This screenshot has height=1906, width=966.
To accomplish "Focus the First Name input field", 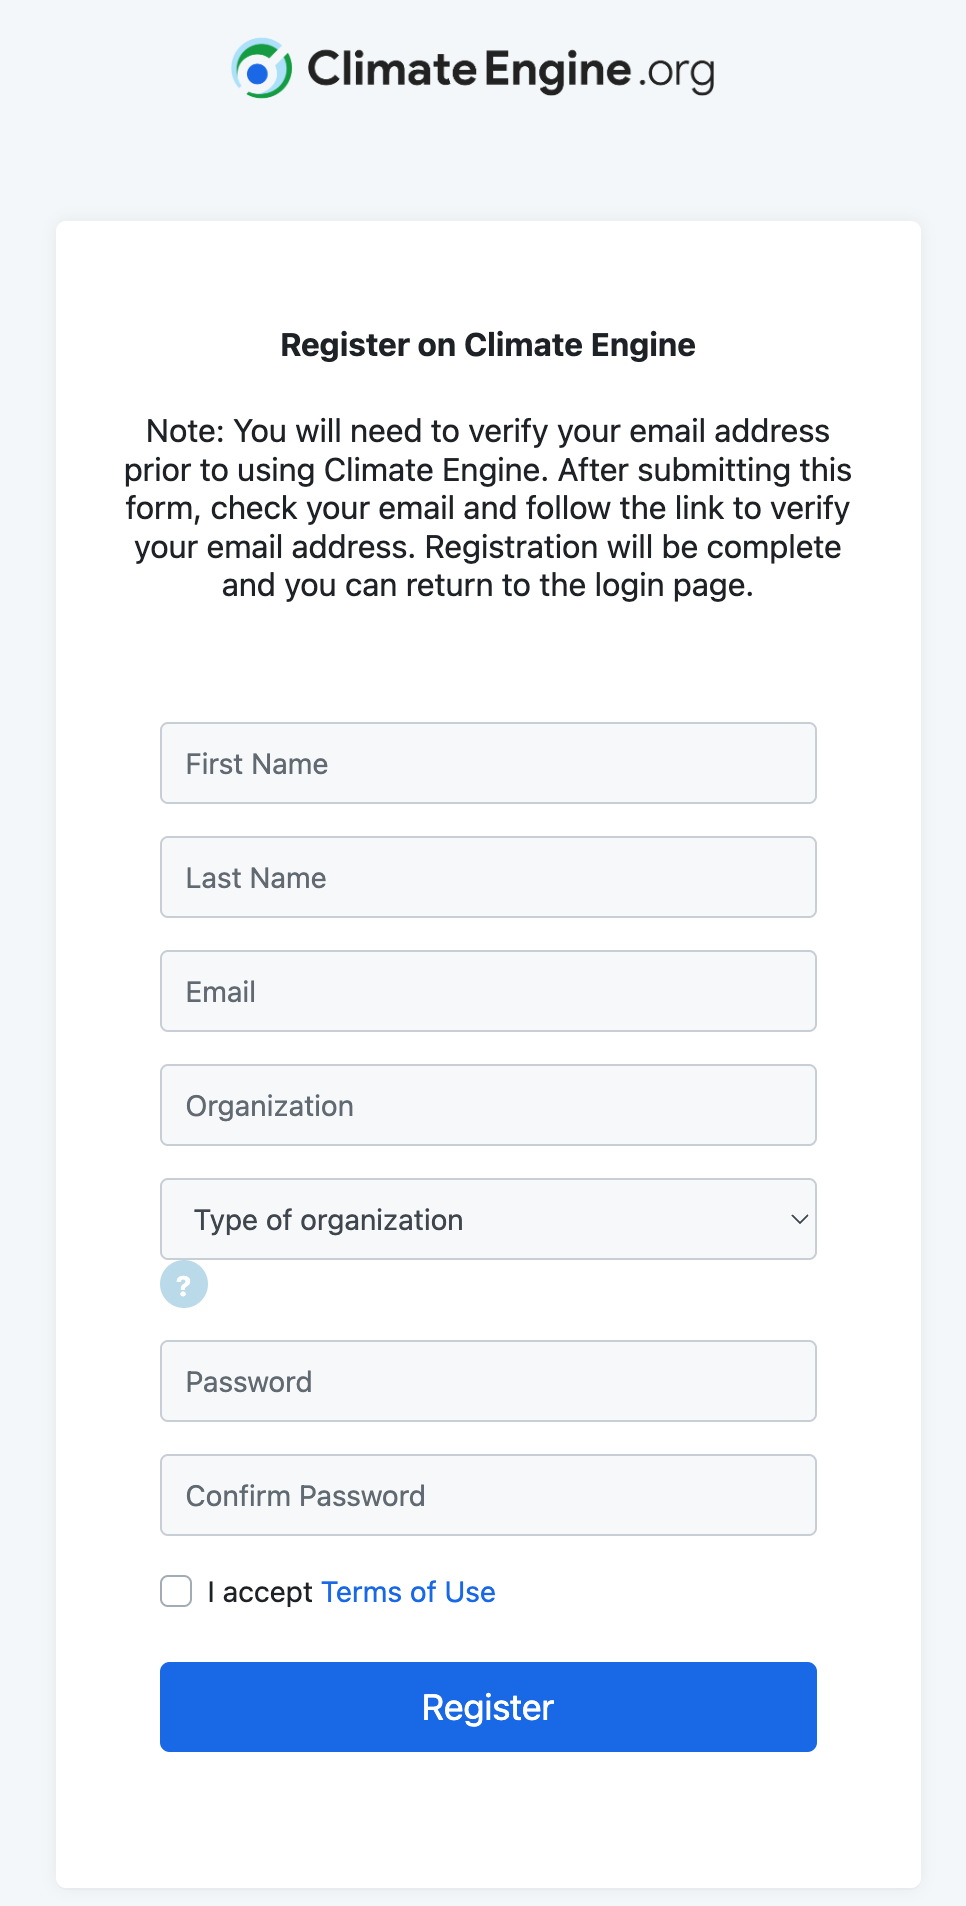I will click(x=488, y=763).
